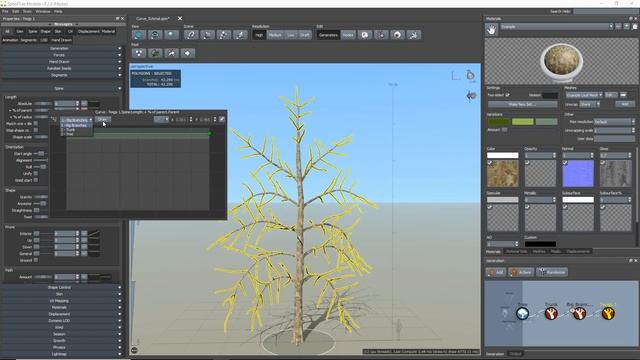Toggle the variations Amount checkbox

coord(504,130)
